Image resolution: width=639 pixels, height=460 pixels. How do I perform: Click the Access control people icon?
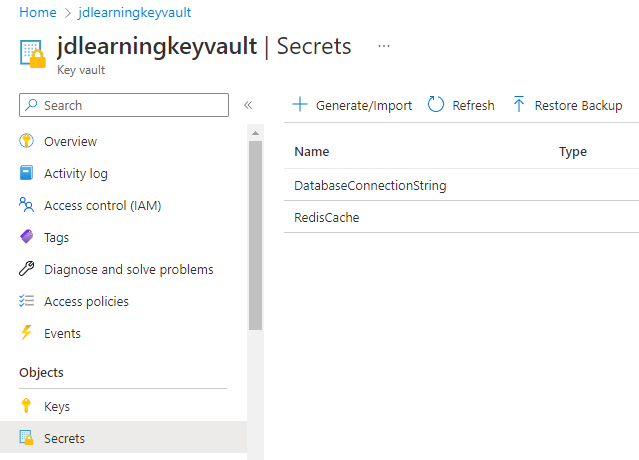(x=26, y=205)
